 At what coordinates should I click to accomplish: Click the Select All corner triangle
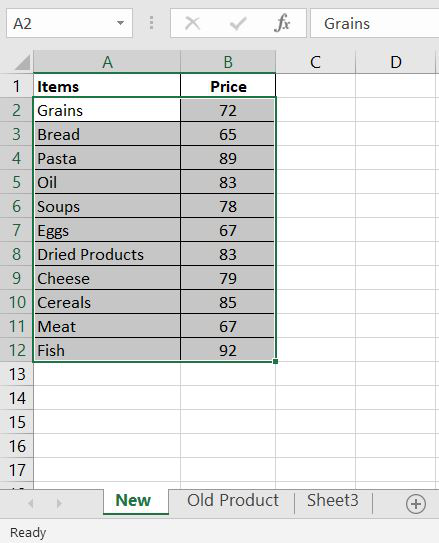23,63
